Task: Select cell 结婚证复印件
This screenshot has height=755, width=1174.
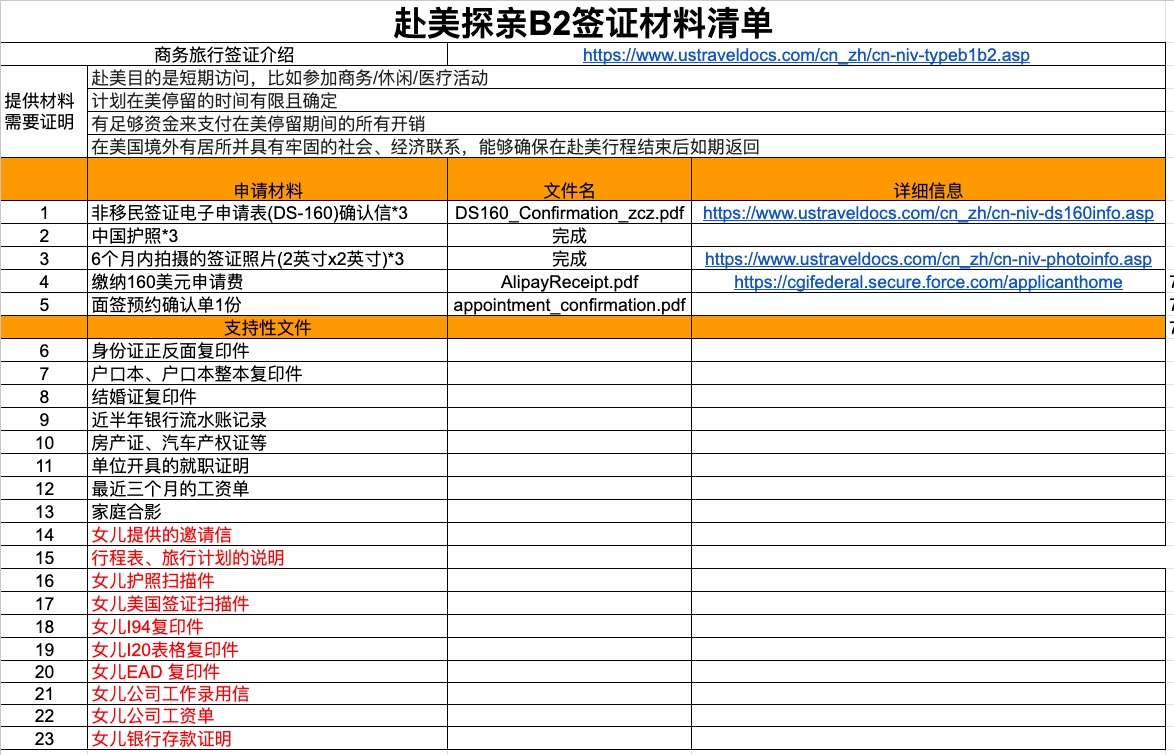Action: 267,397
